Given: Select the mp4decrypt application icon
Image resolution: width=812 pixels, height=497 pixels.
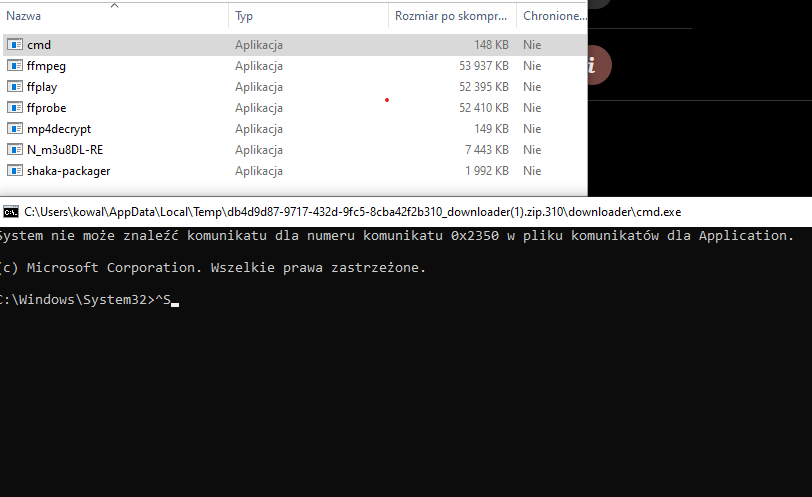Looking at the screenshot, I should click(x=14, y=128).
